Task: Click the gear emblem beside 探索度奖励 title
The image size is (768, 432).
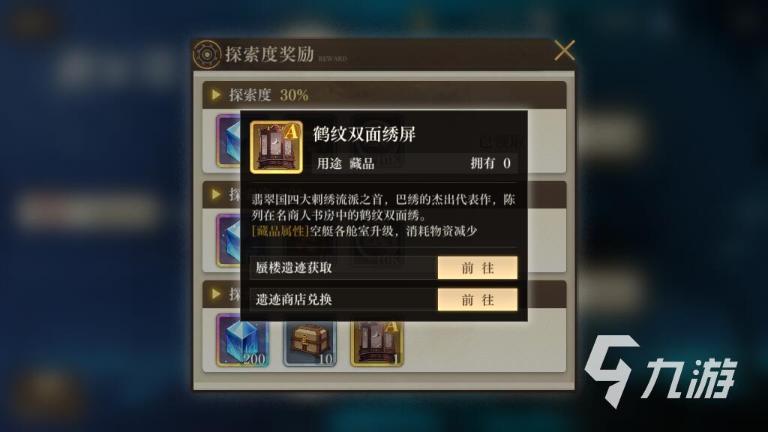Action: click(x=207, y=54)
